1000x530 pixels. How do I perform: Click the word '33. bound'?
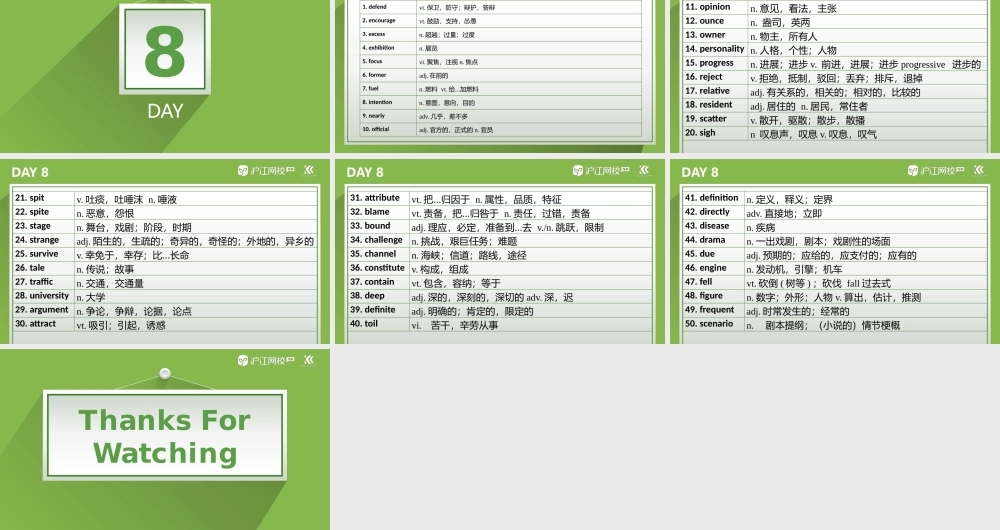370,226
